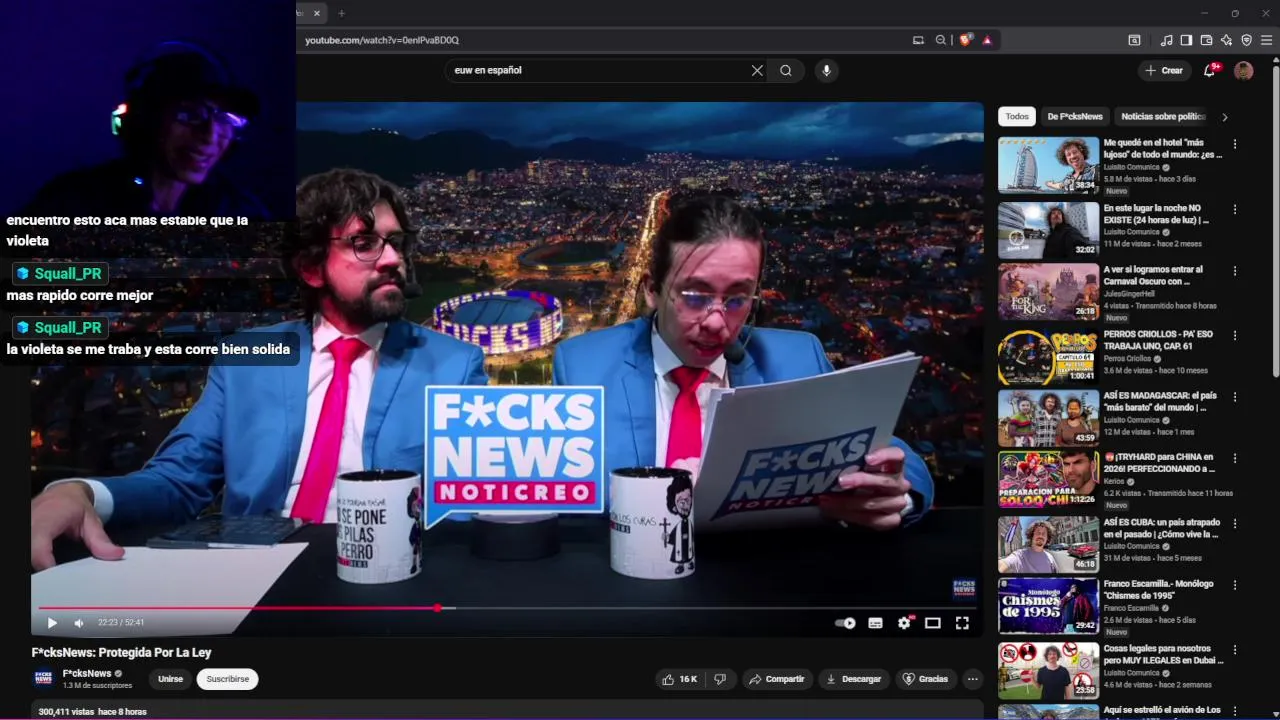This screenshot has height=720, width=1280.
Task: Open the three-dot more actions below video
Action: [972, 679]
